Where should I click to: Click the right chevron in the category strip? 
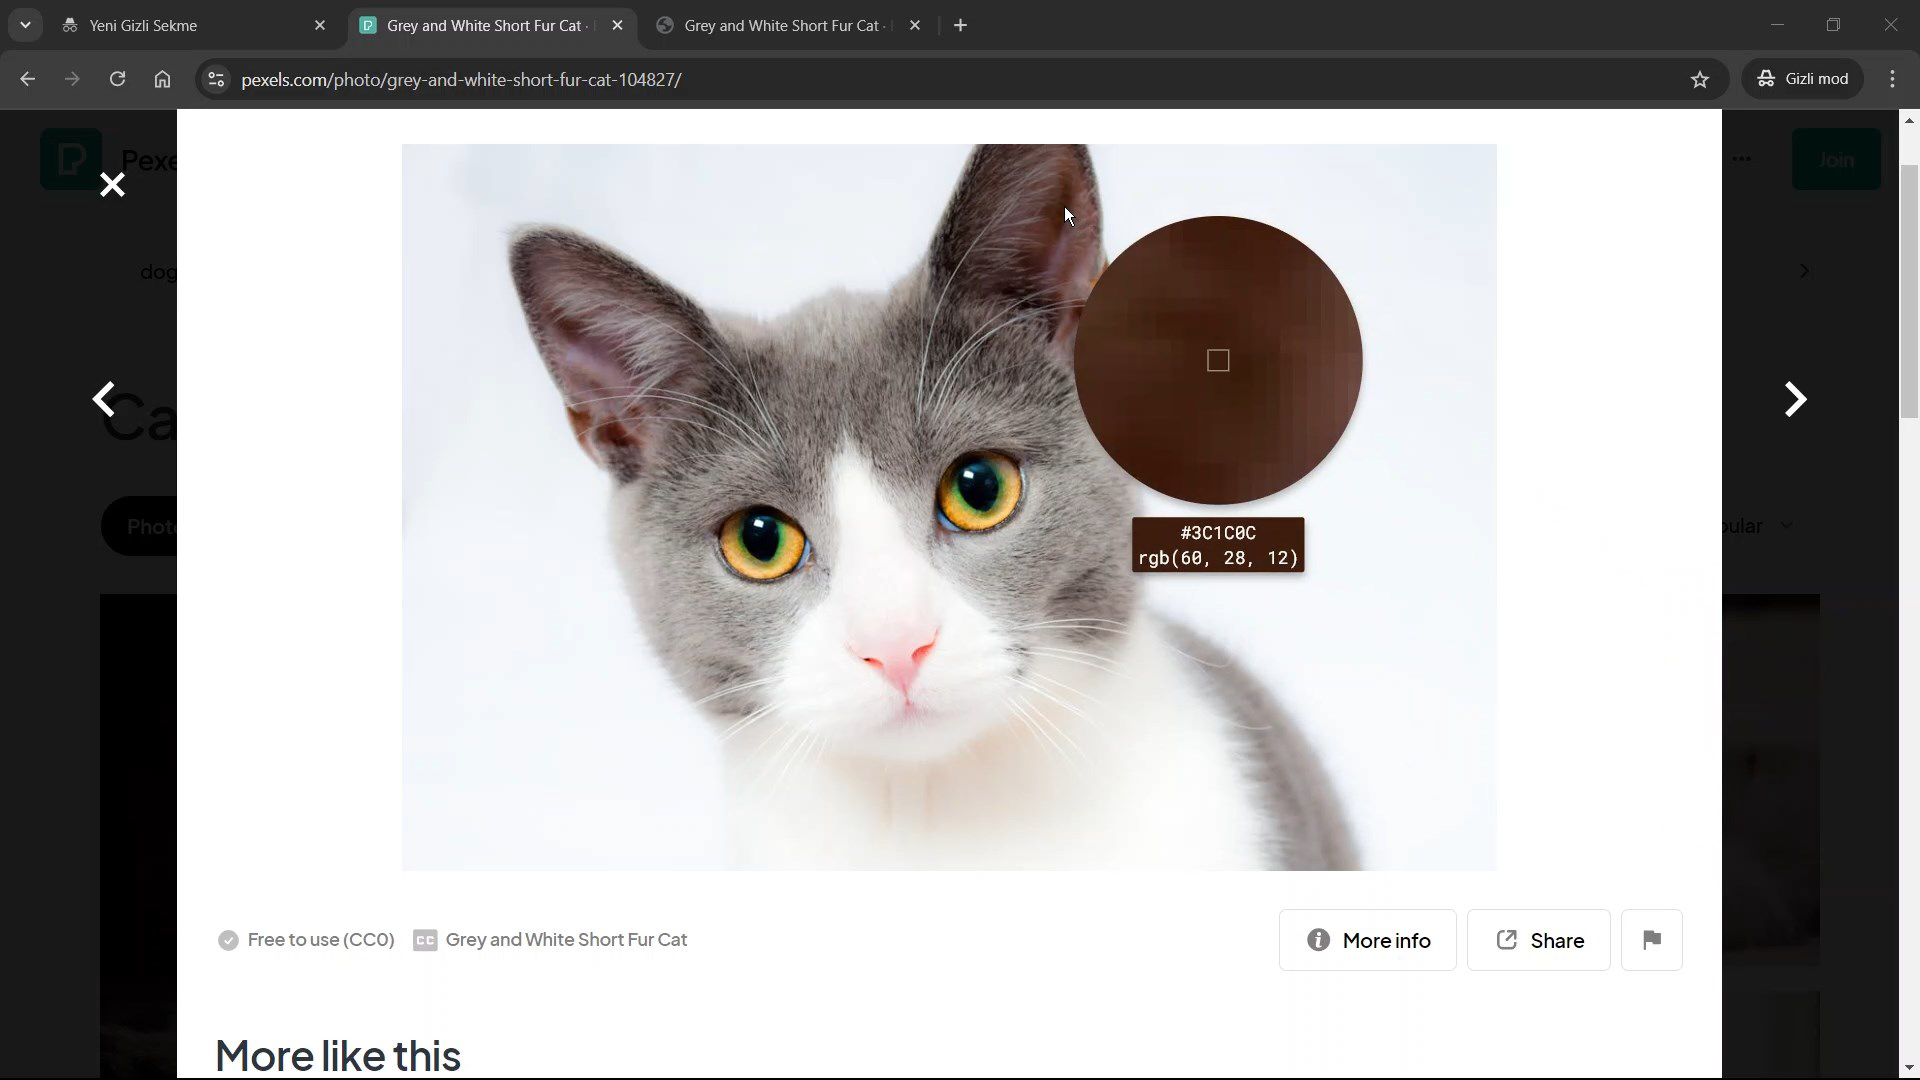[x=1804, y=271]
